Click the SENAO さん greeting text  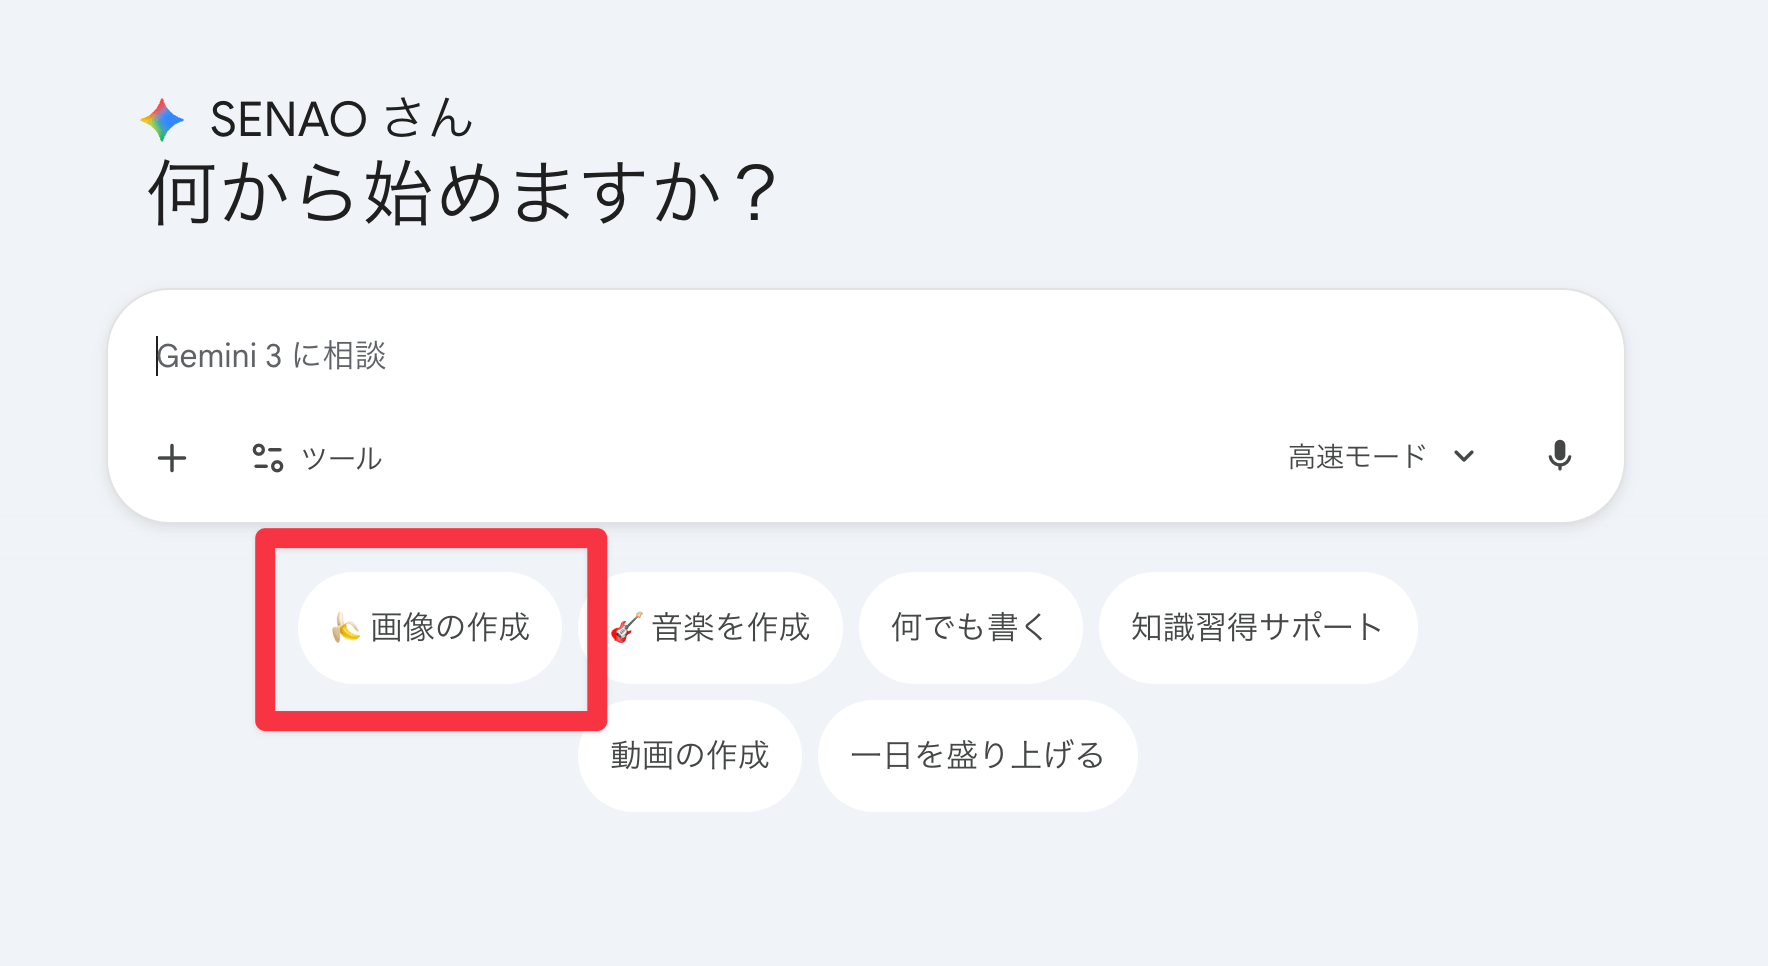(x=341, y=119)
